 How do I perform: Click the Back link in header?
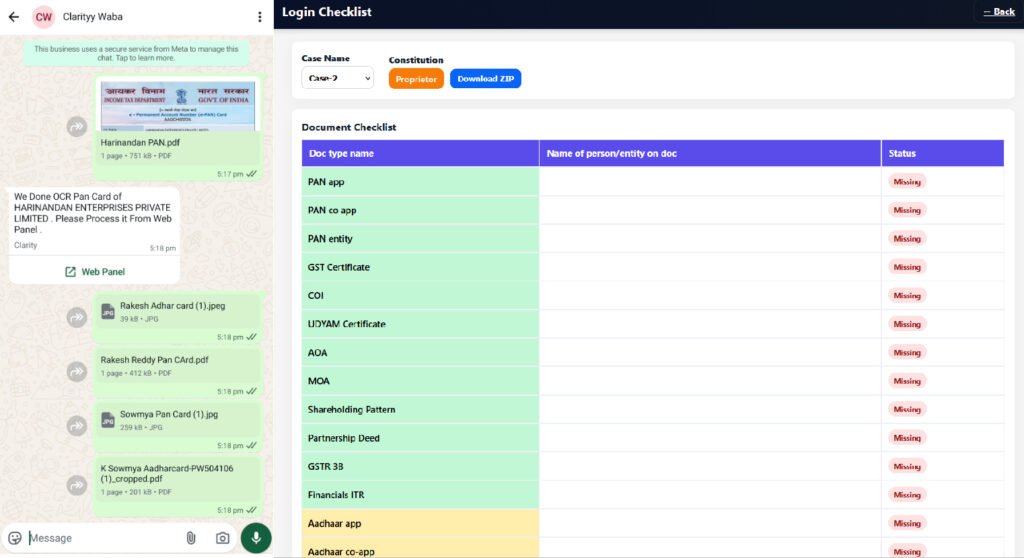[x=998, y=12]
